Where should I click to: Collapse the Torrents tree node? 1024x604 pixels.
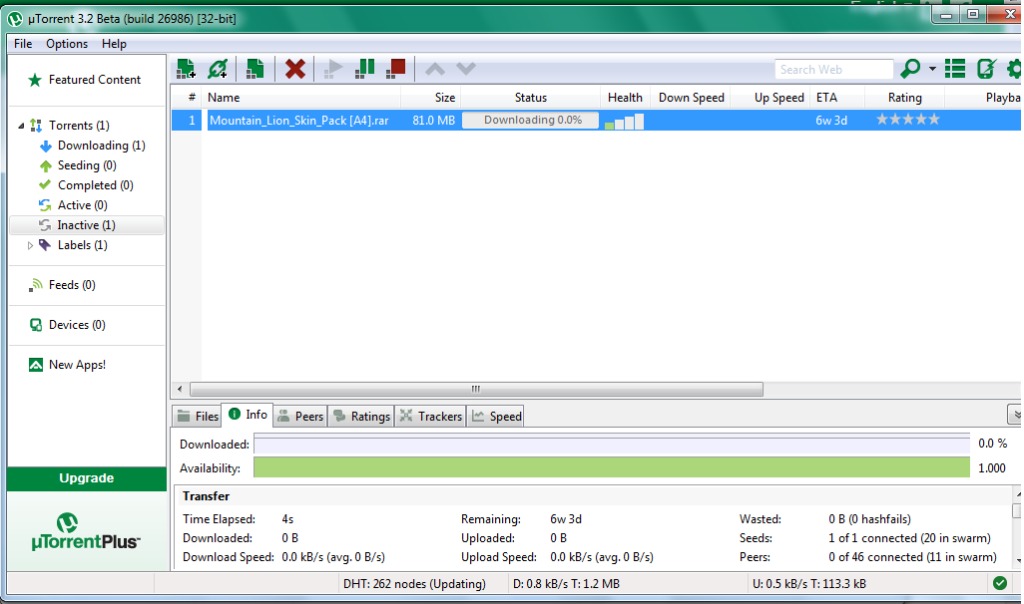click(x=21, y=125)
